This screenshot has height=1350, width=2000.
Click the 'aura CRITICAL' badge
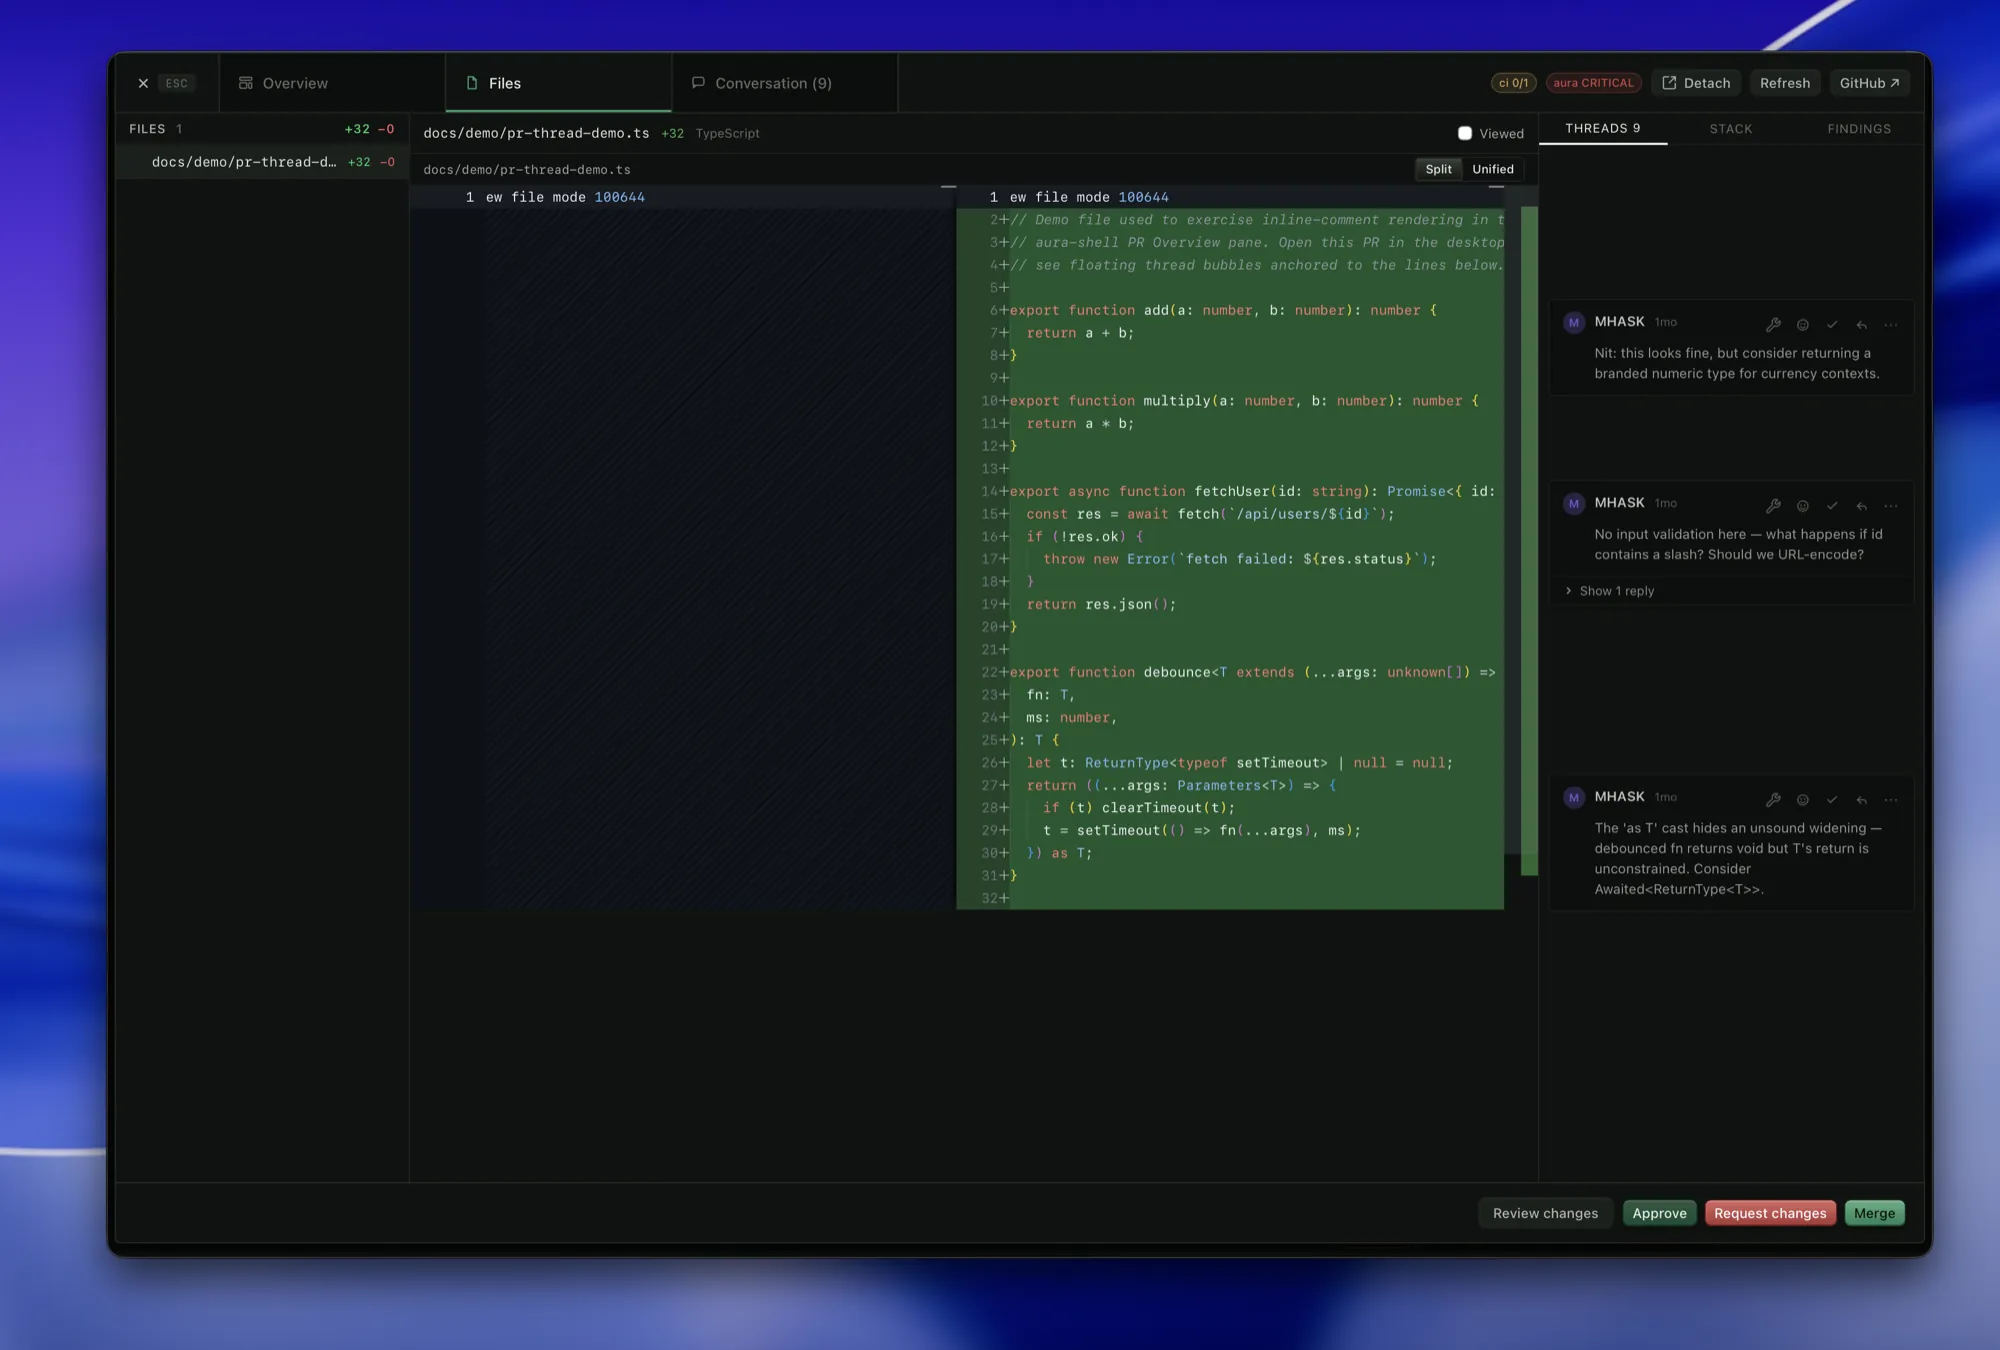tap(1593, 83)
